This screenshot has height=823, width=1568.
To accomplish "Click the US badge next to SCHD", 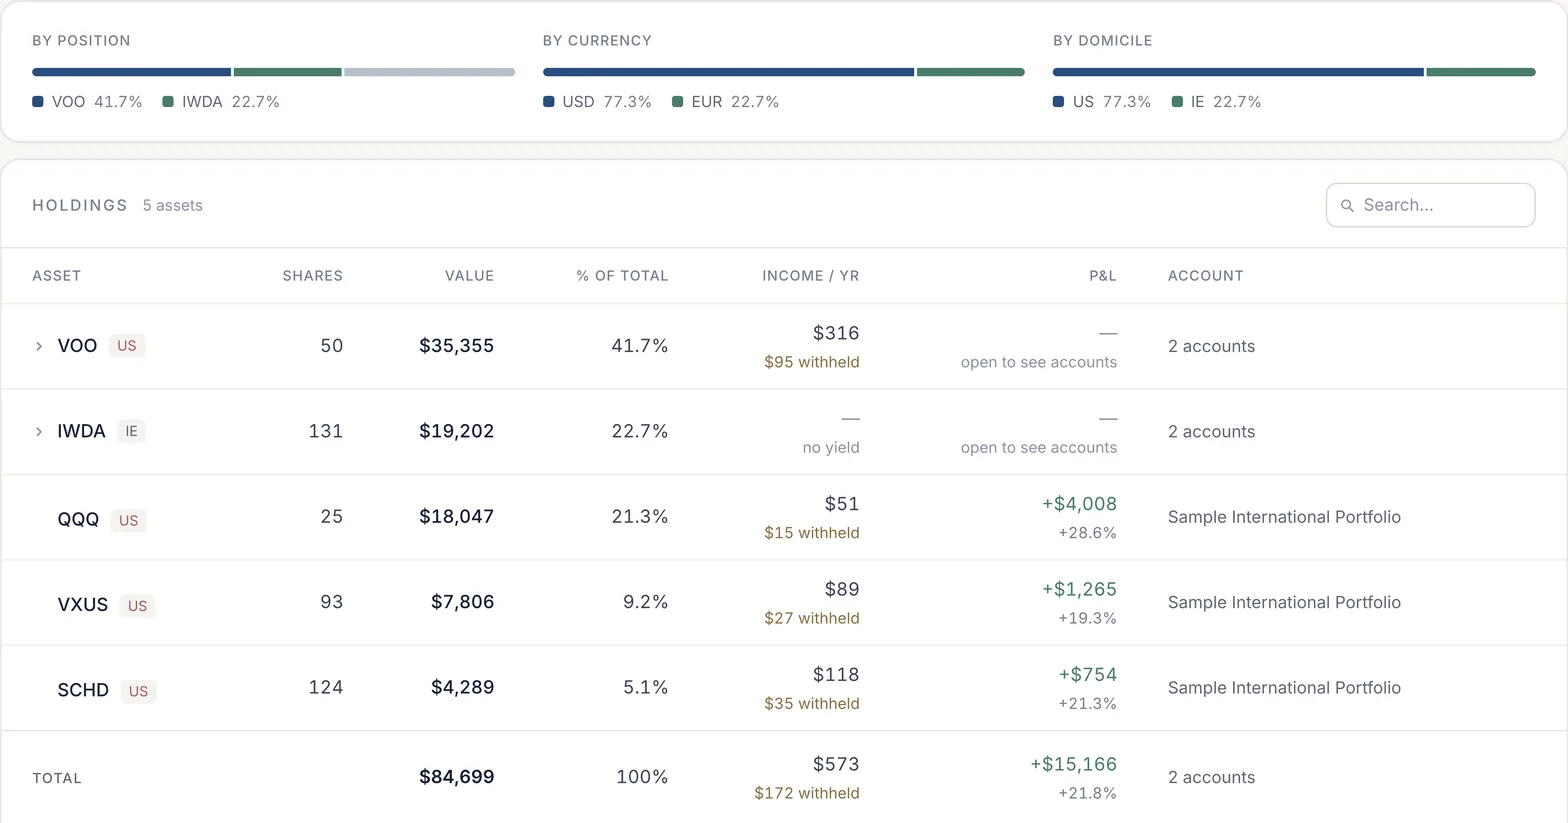I will pos(138,691).
